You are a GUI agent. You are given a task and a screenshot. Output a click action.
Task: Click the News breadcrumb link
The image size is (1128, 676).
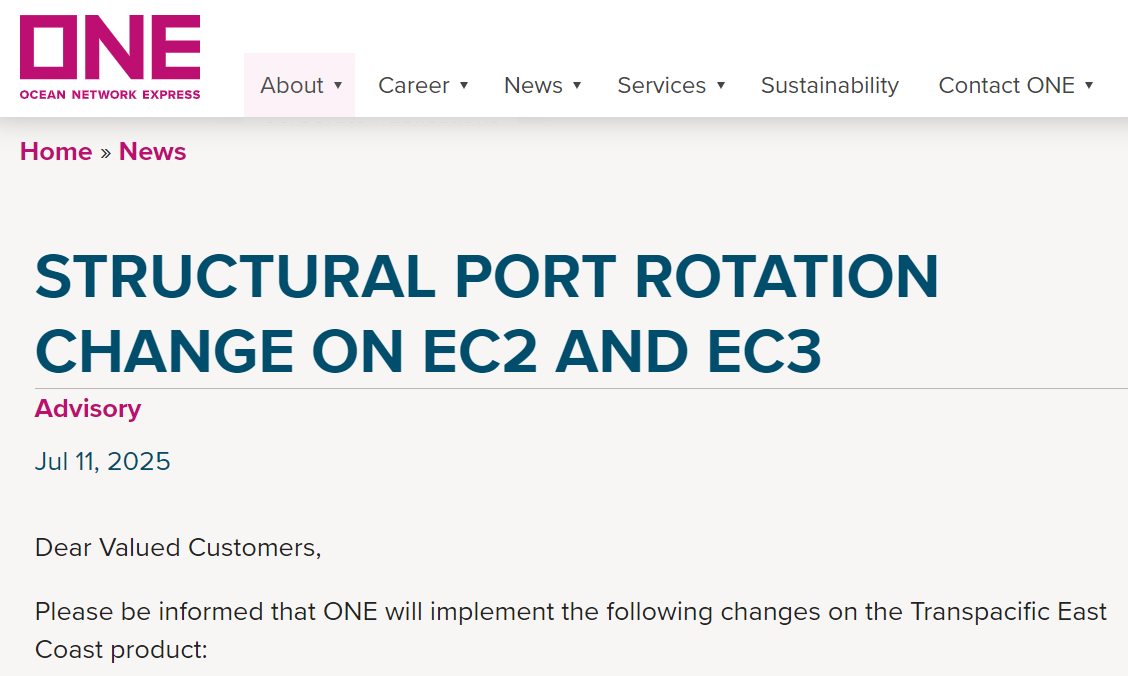click(152, 152)
